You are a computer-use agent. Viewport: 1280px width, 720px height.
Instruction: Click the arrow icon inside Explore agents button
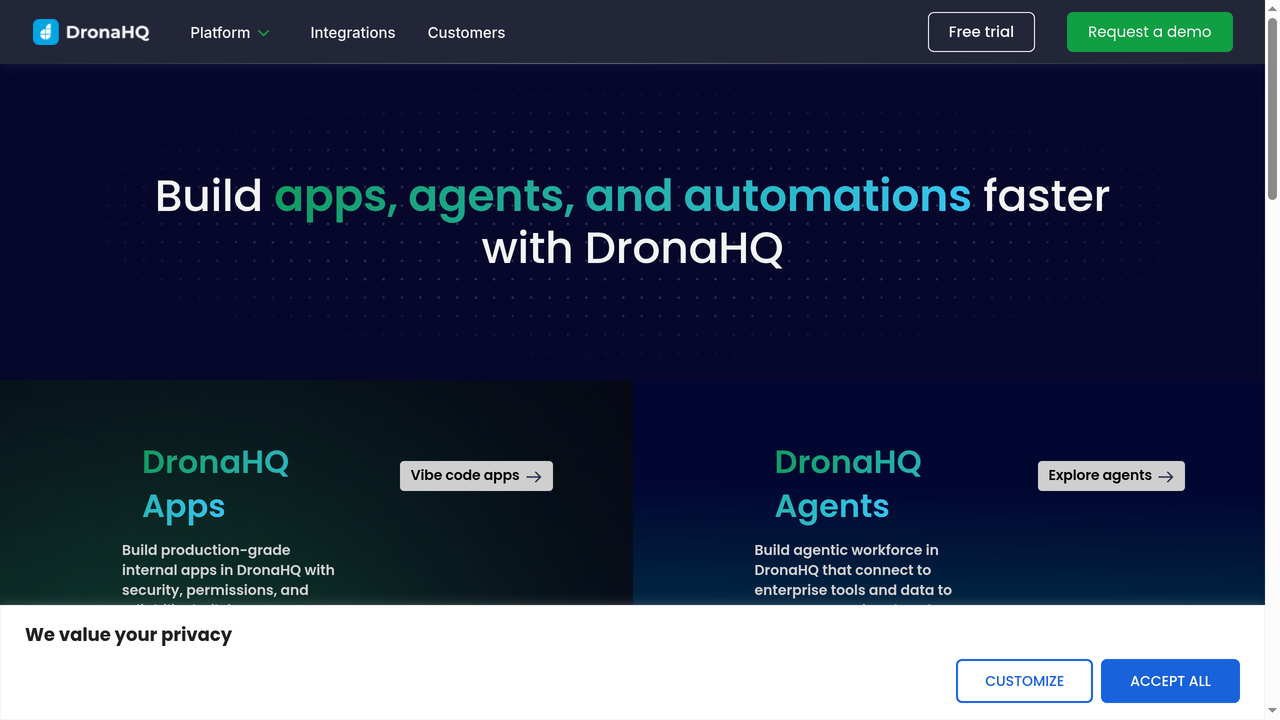(x=1166, y=476)
